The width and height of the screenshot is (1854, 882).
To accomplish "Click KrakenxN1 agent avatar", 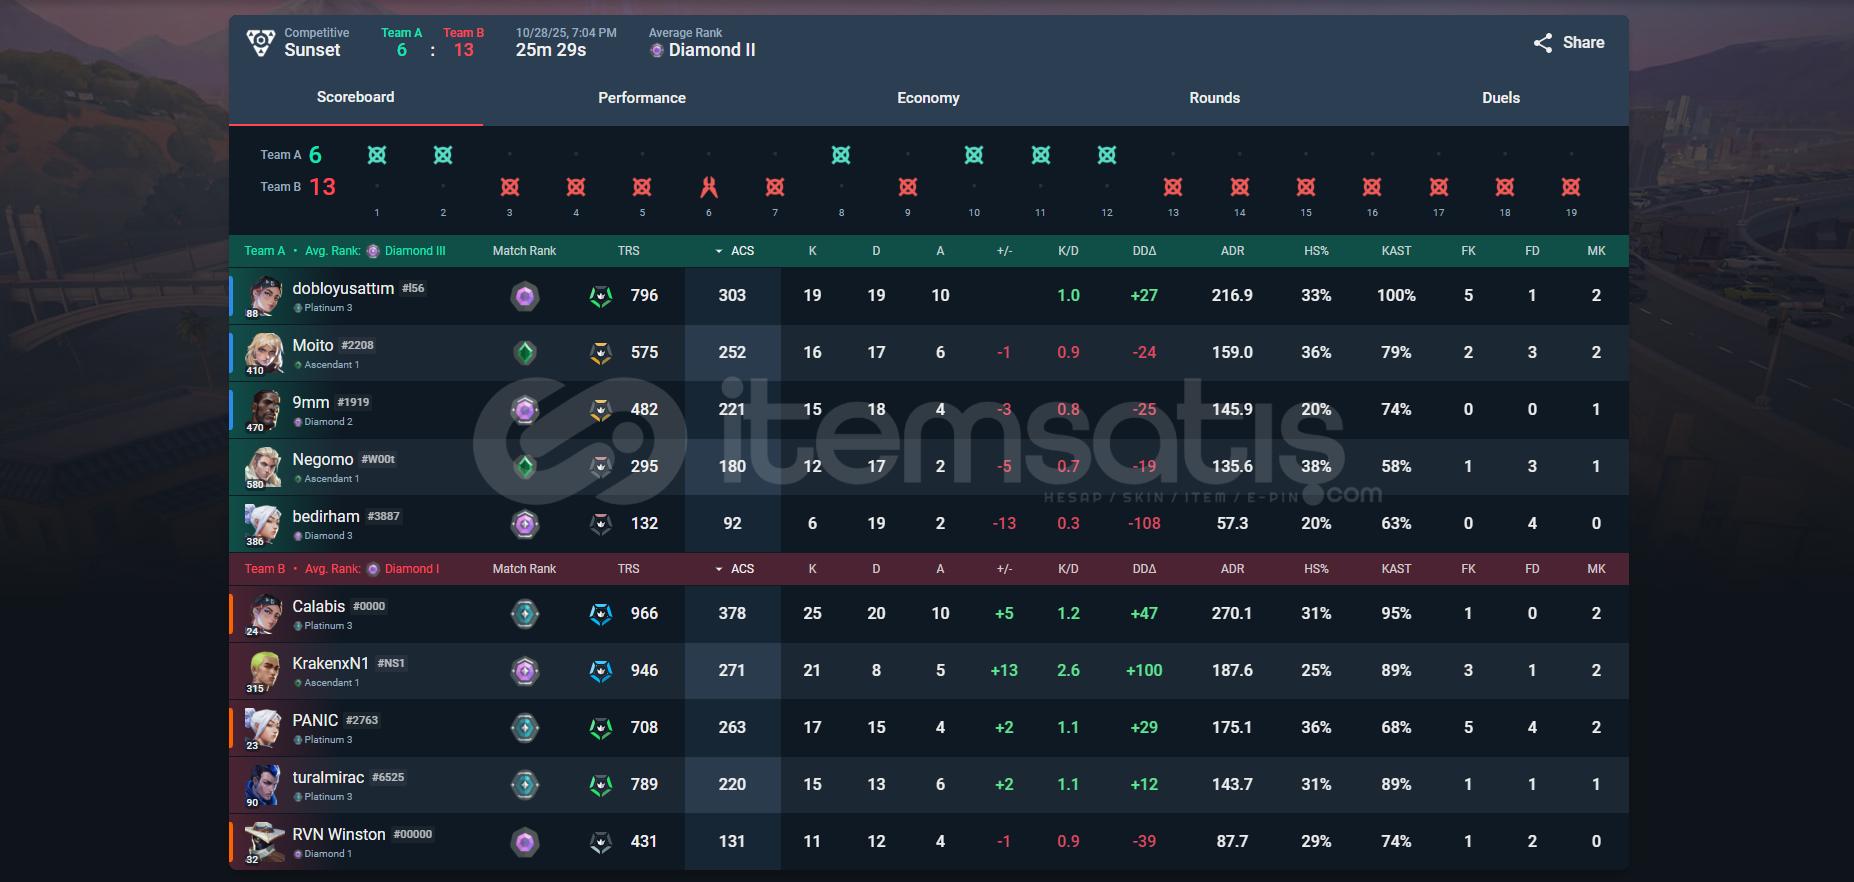I will click(x=264, y=671).
